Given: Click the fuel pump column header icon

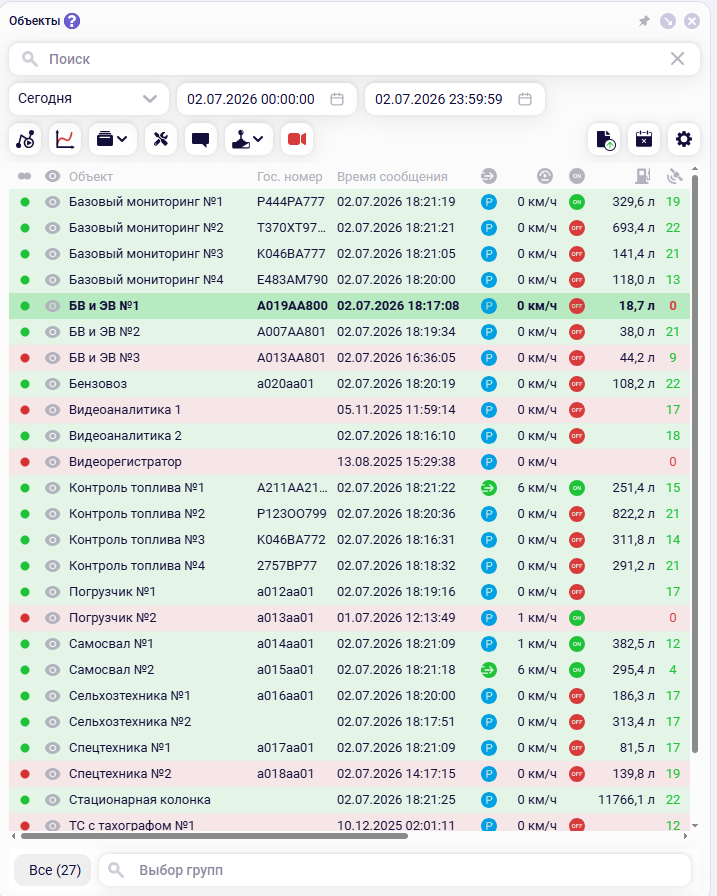Looking at the screenshot, I should [x=643, y=177].
